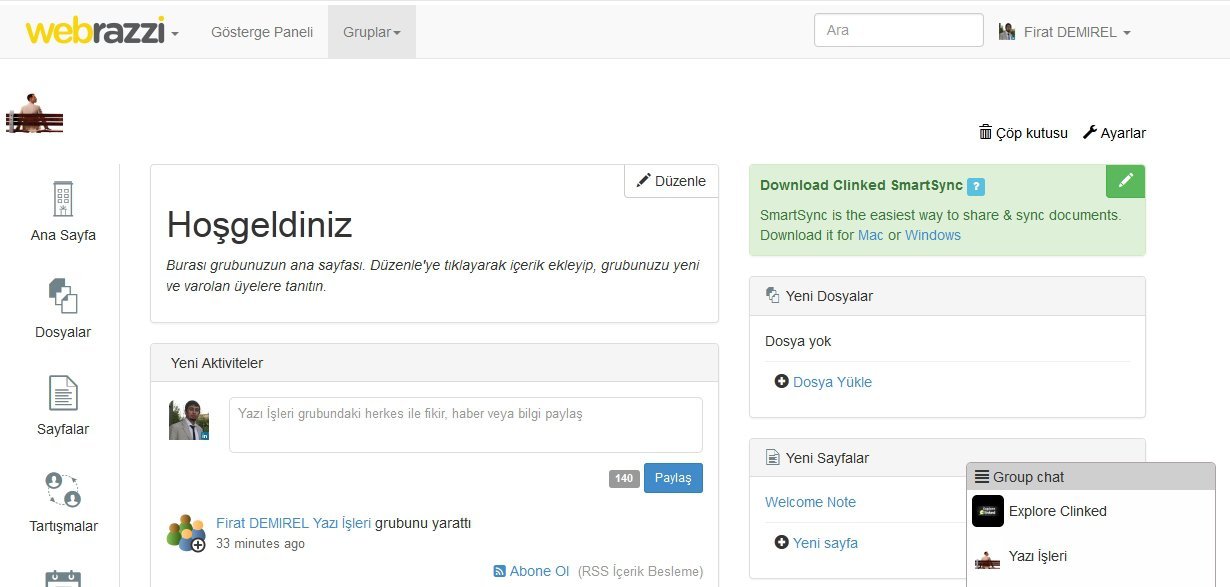Screen dimensions: 1230x587
Task: Click the Ara search field
Action: coord(898,30)
